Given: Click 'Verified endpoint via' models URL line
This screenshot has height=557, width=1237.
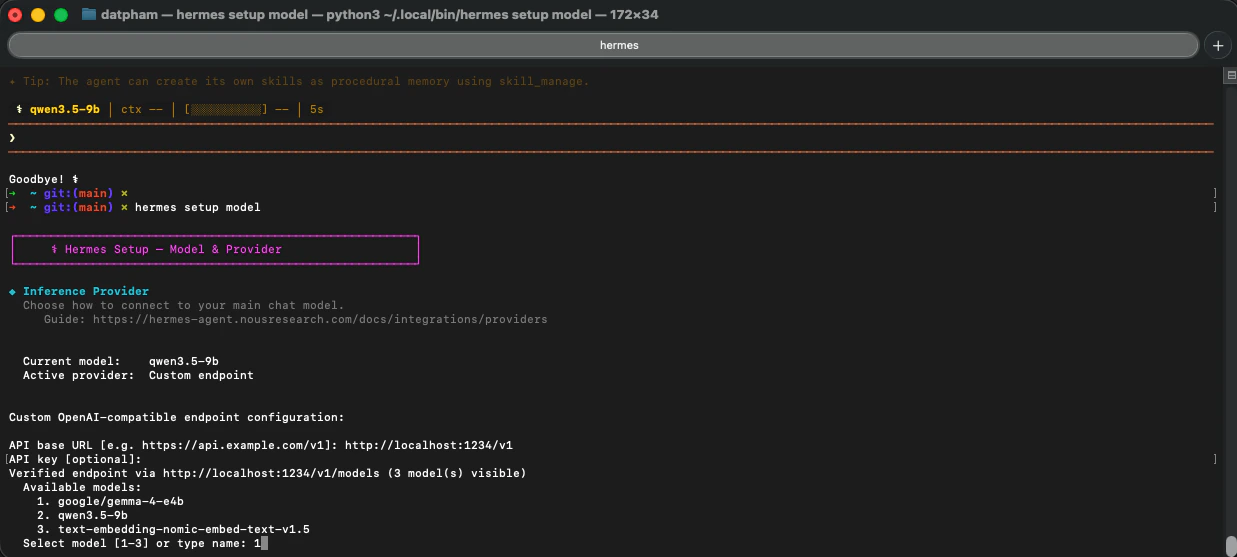Looking at the screenshot, I should coord(267,473).
